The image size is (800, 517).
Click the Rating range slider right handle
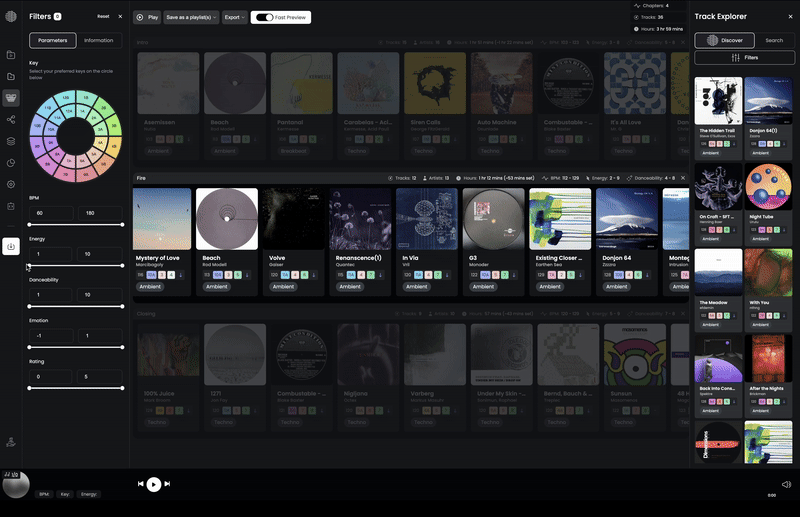pyautogui.click(x=122, y=388)
